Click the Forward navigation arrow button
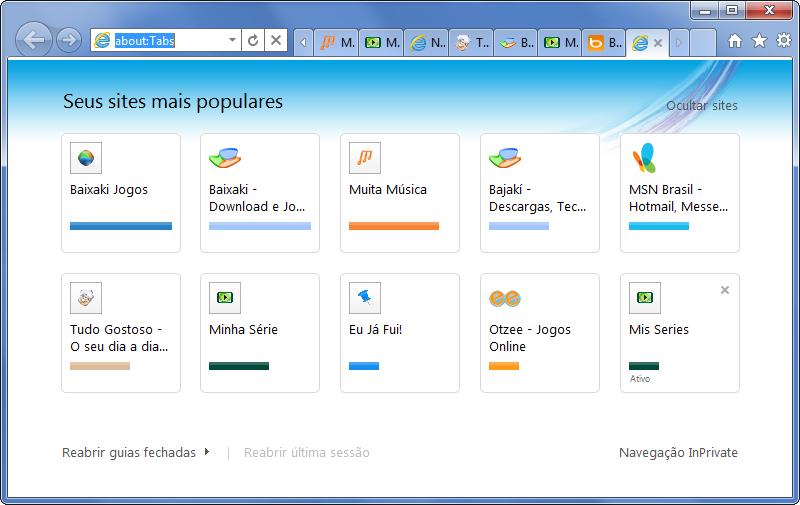This screenshot has width=800, height=505. point(68,40)
